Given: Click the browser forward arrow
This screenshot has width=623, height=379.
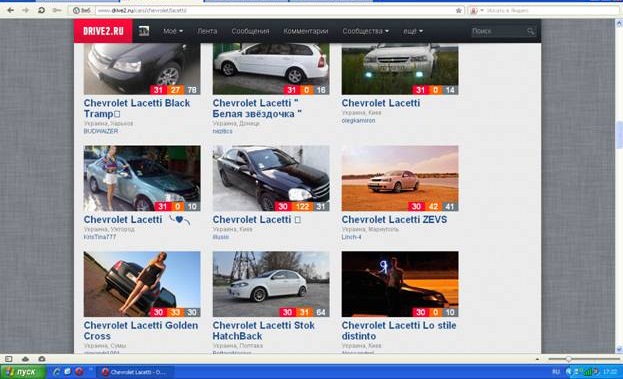Looking at the screenshot, I should pos(25,10).
